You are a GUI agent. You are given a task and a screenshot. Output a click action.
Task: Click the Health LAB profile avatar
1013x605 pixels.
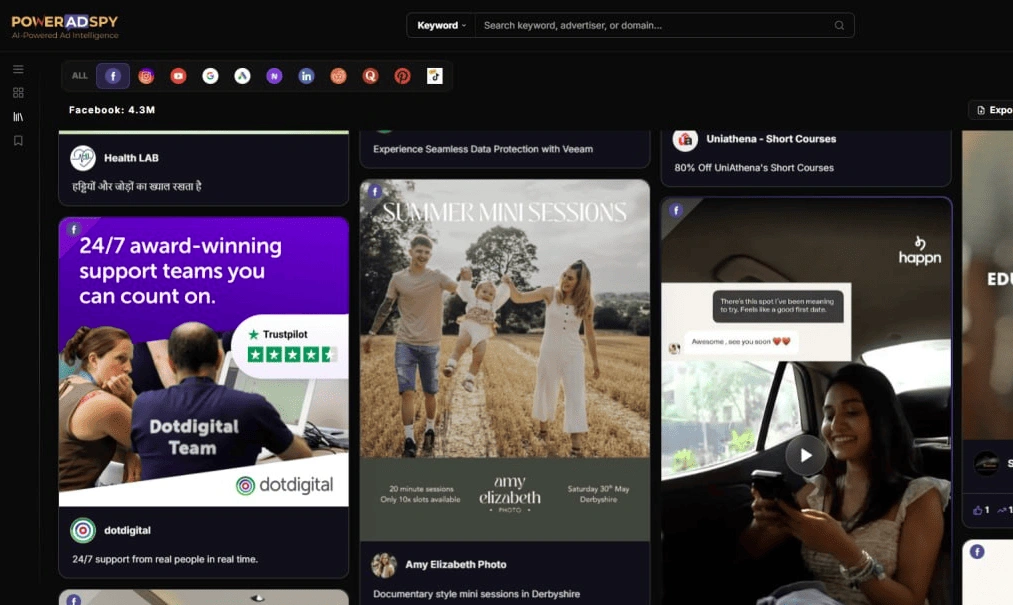[83, 158]
